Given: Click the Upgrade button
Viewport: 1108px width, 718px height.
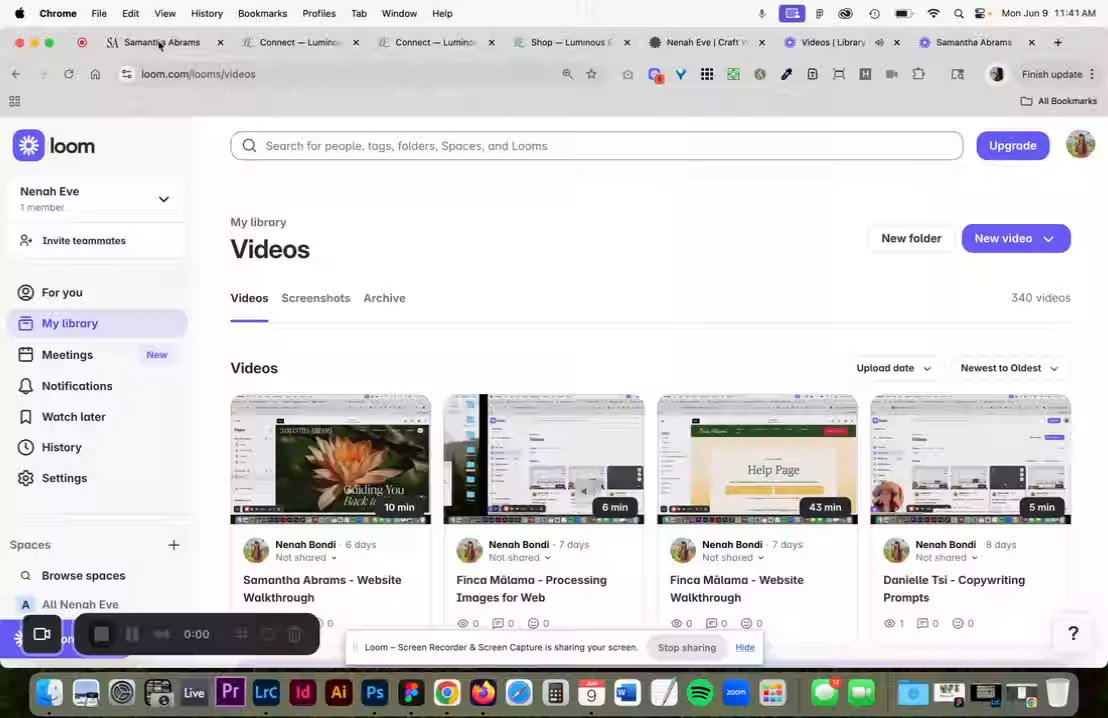Looking at the screenshot, I should [1013, 146].
